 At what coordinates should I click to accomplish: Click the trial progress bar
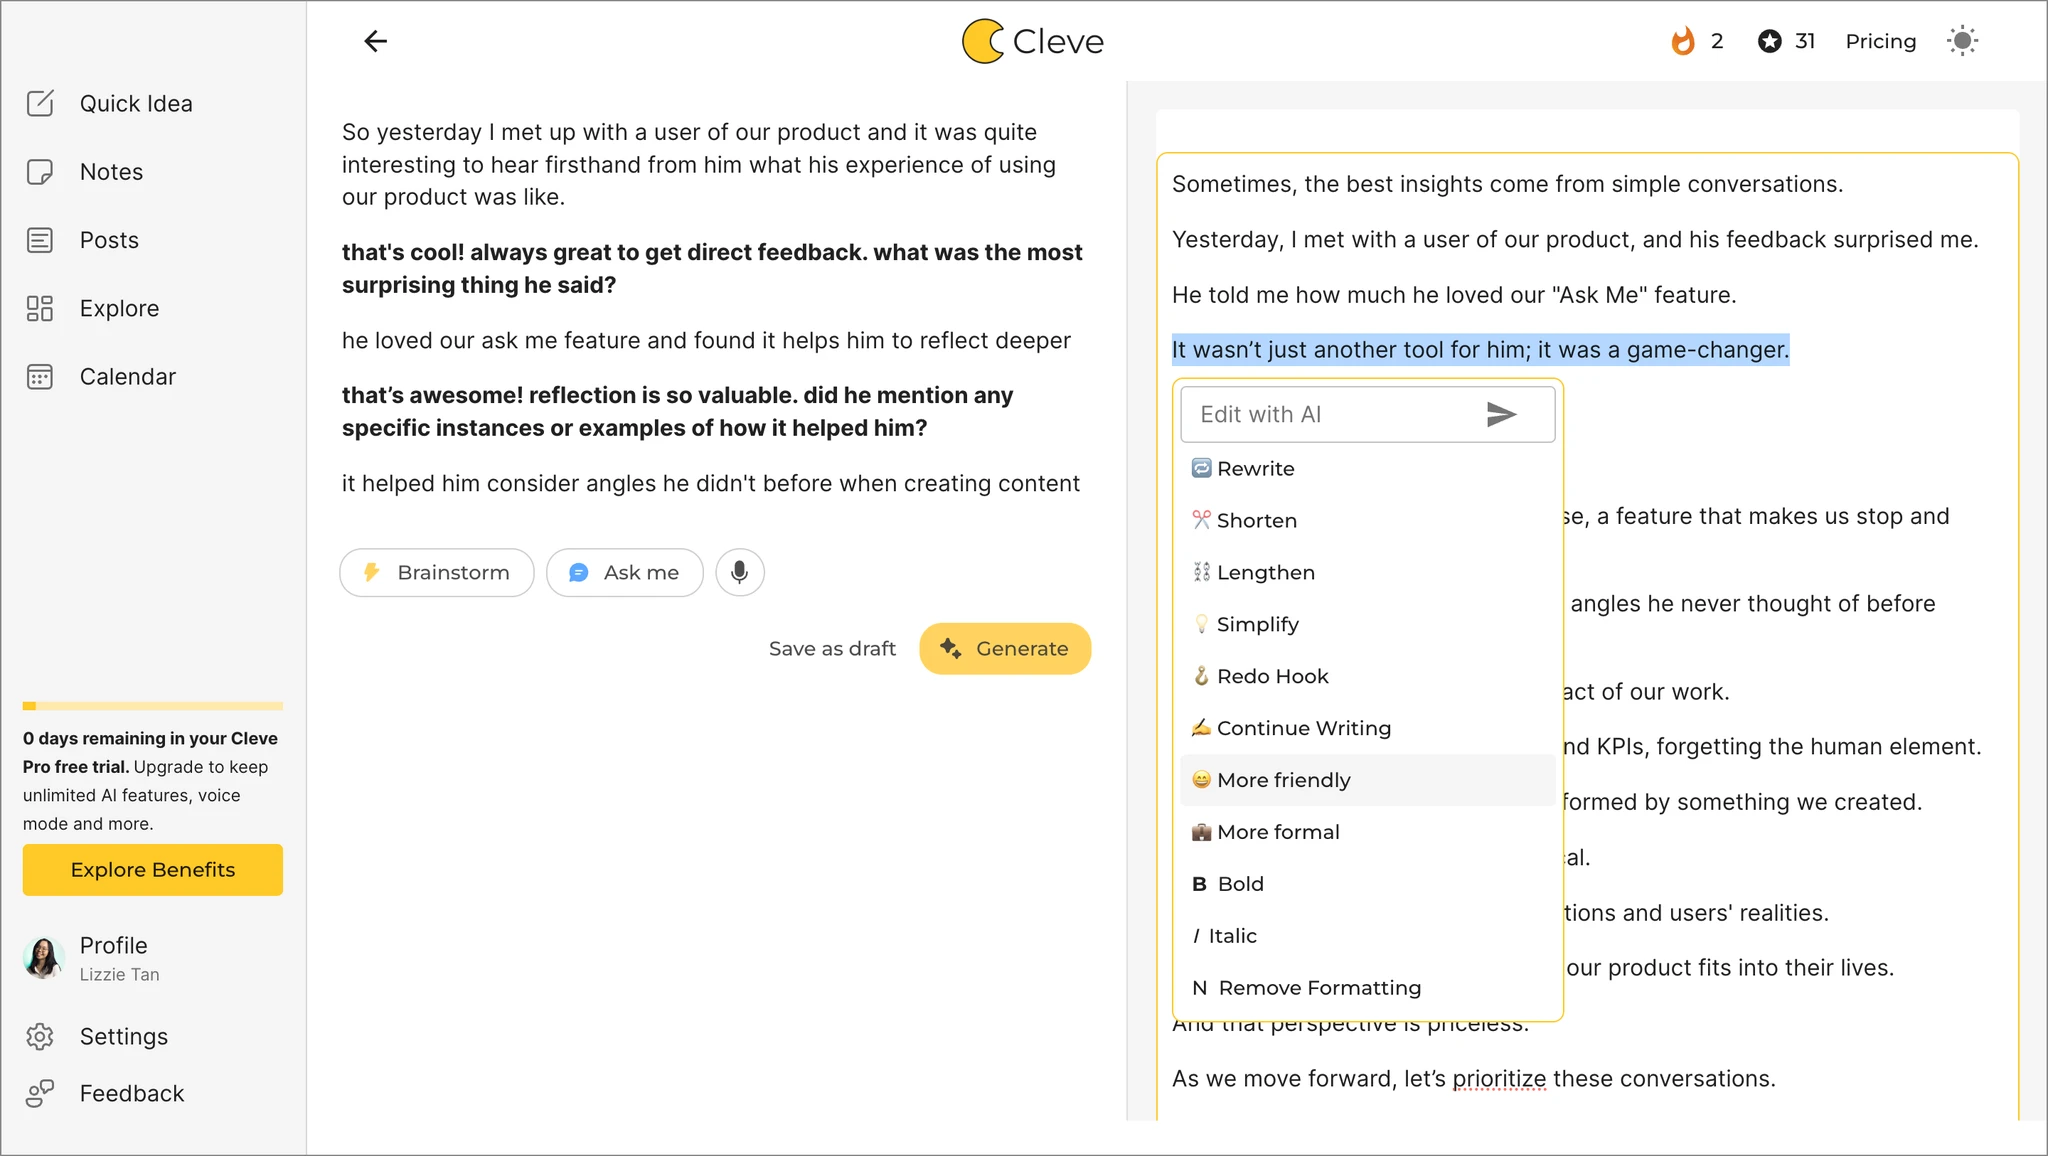tap(152, 705)
